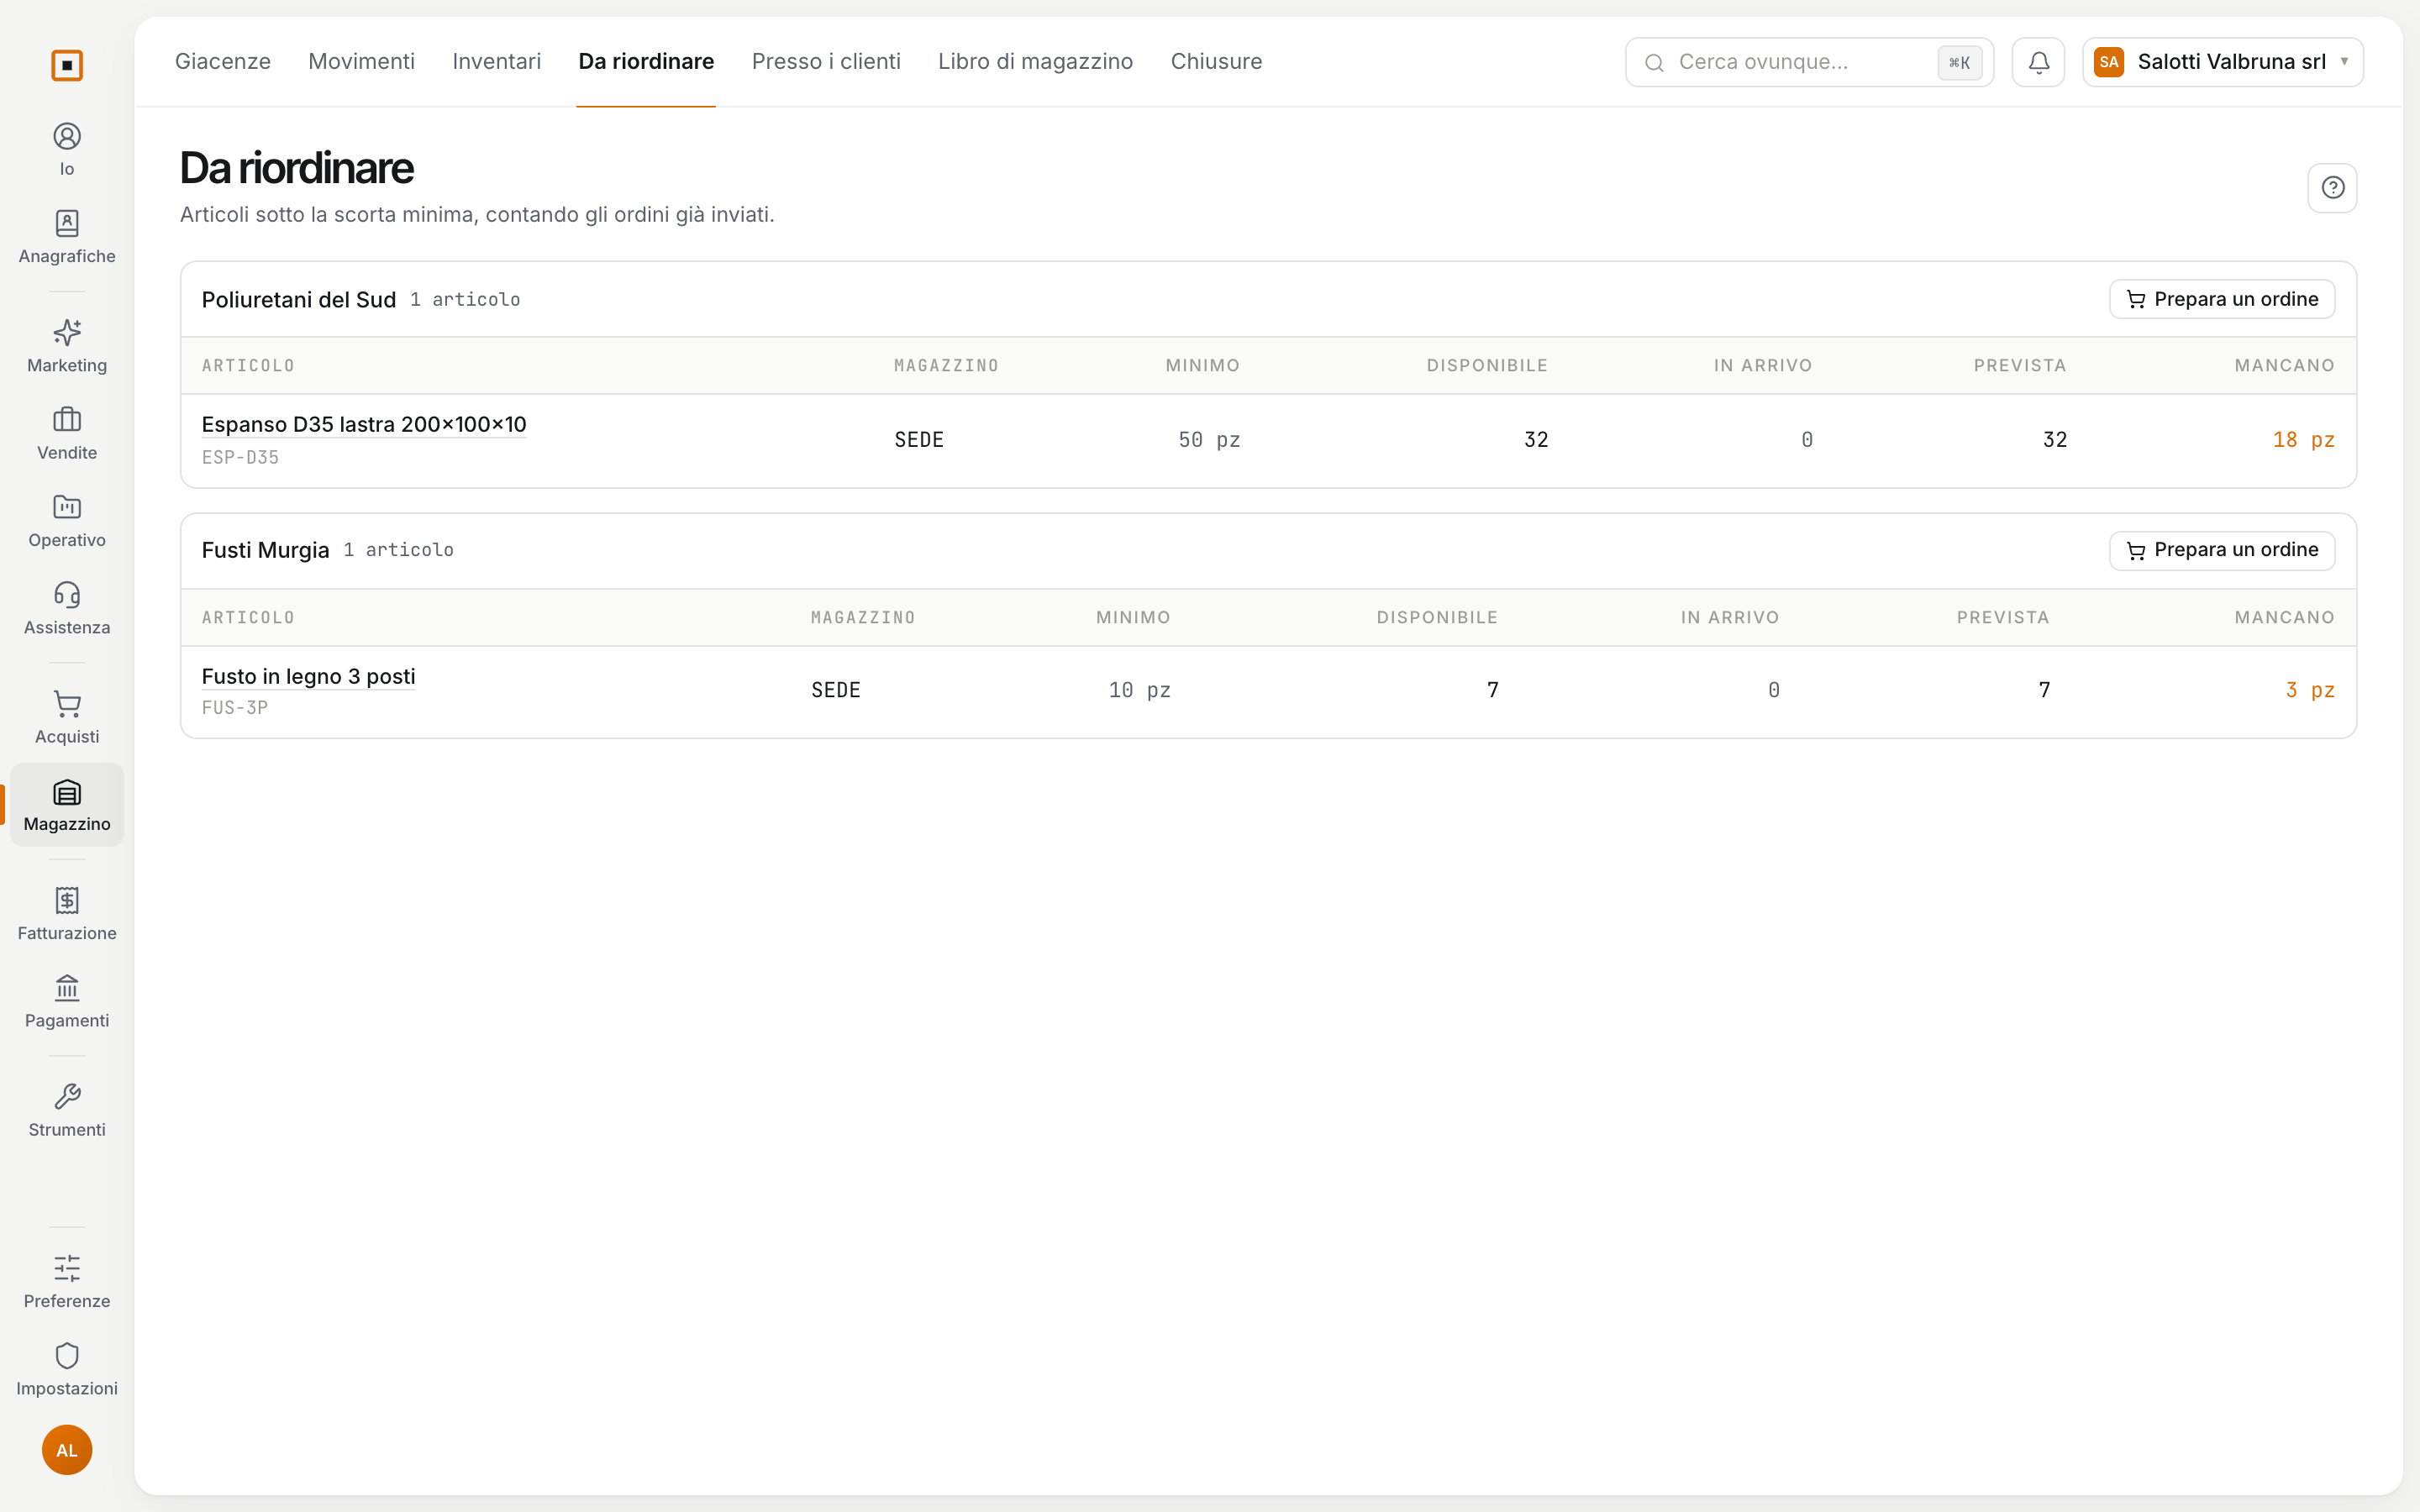Image resolution: width=2420 pixels, height=1512 pixels.
Task: Open the help question mark icon
Action: click(x=2332, y=188)
